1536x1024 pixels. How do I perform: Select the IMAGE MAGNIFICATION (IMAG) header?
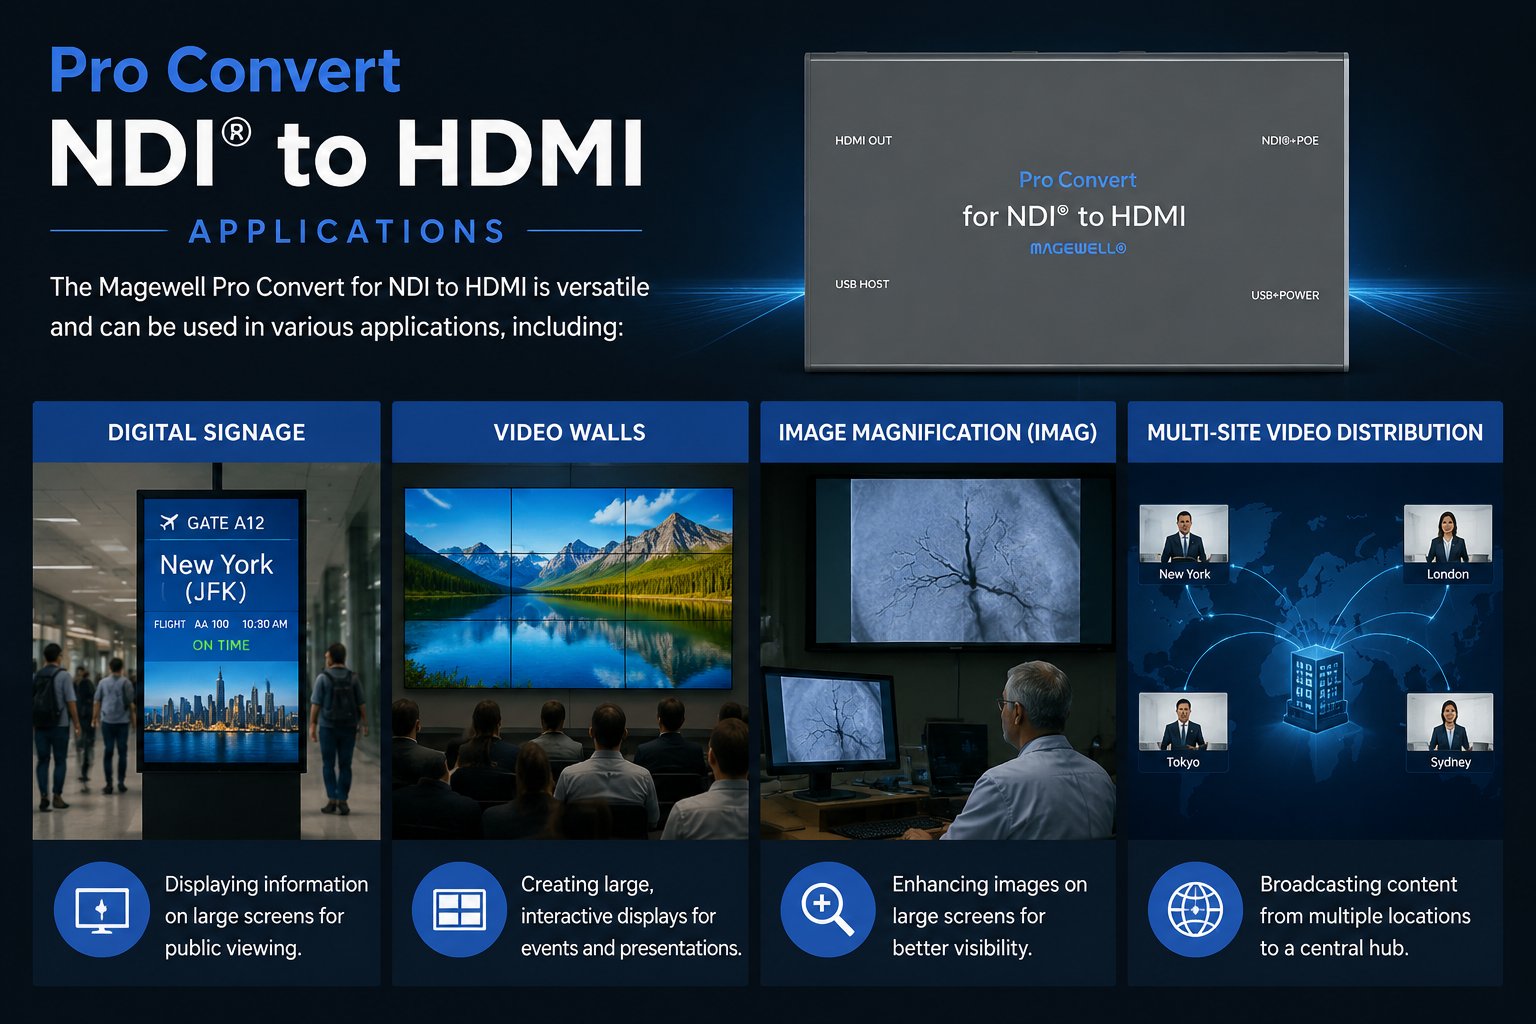(938, 432)
